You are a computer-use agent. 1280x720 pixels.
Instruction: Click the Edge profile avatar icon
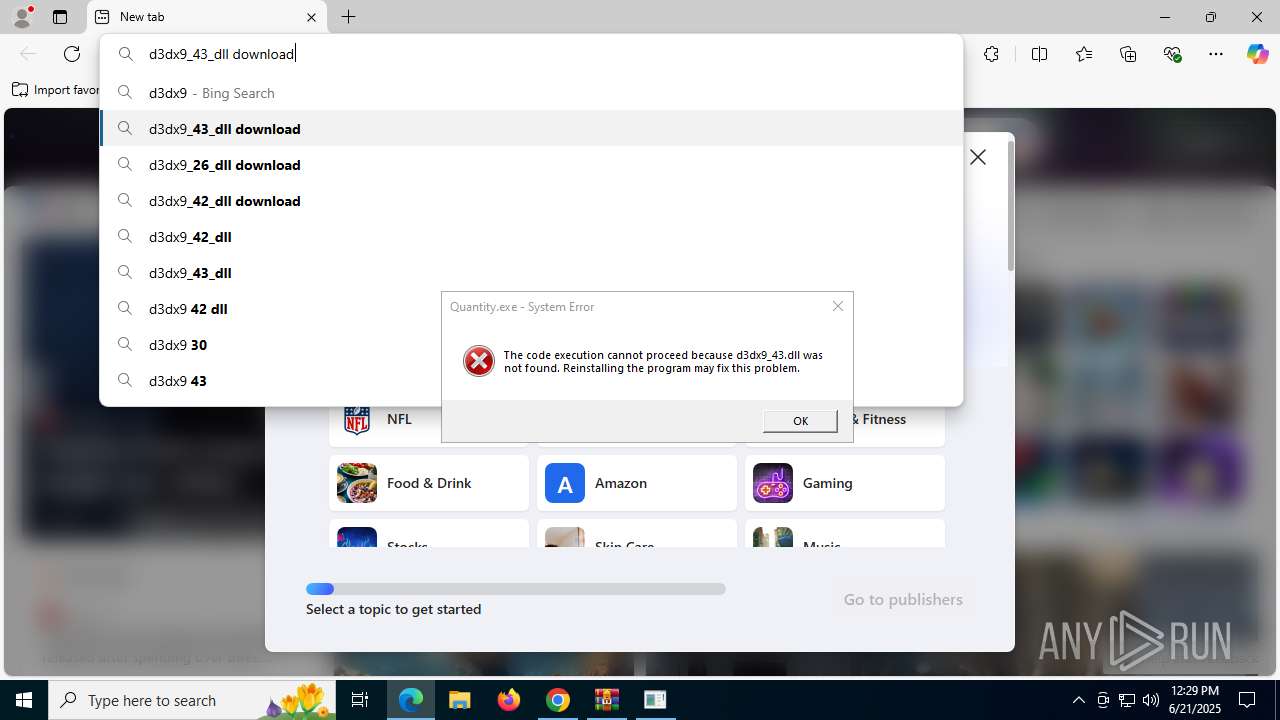[22, 17]
